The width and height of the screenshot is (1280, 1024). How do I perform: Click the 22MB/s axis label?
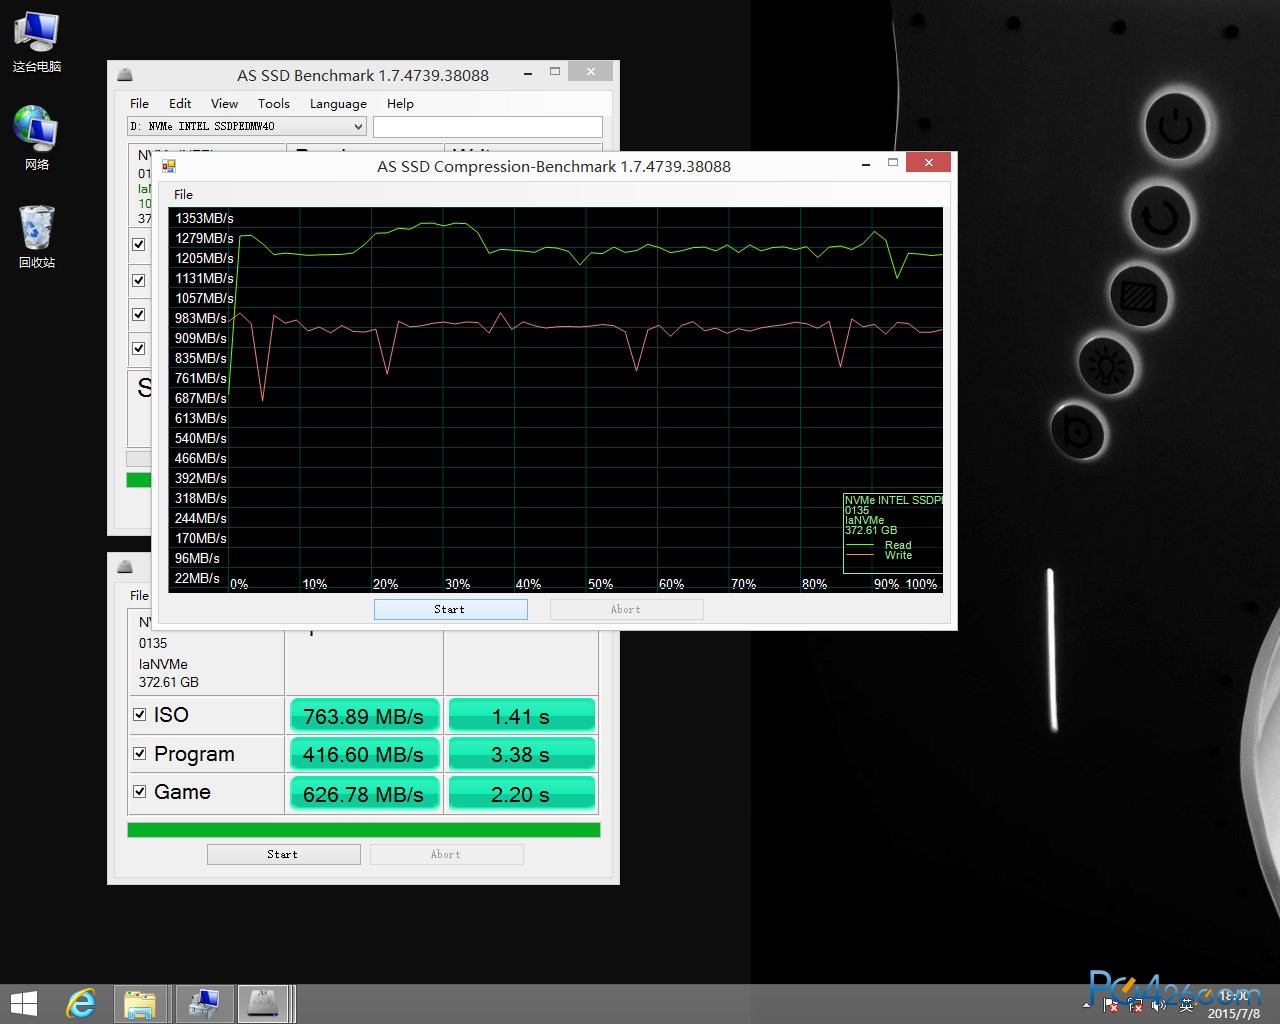[197, 578]
